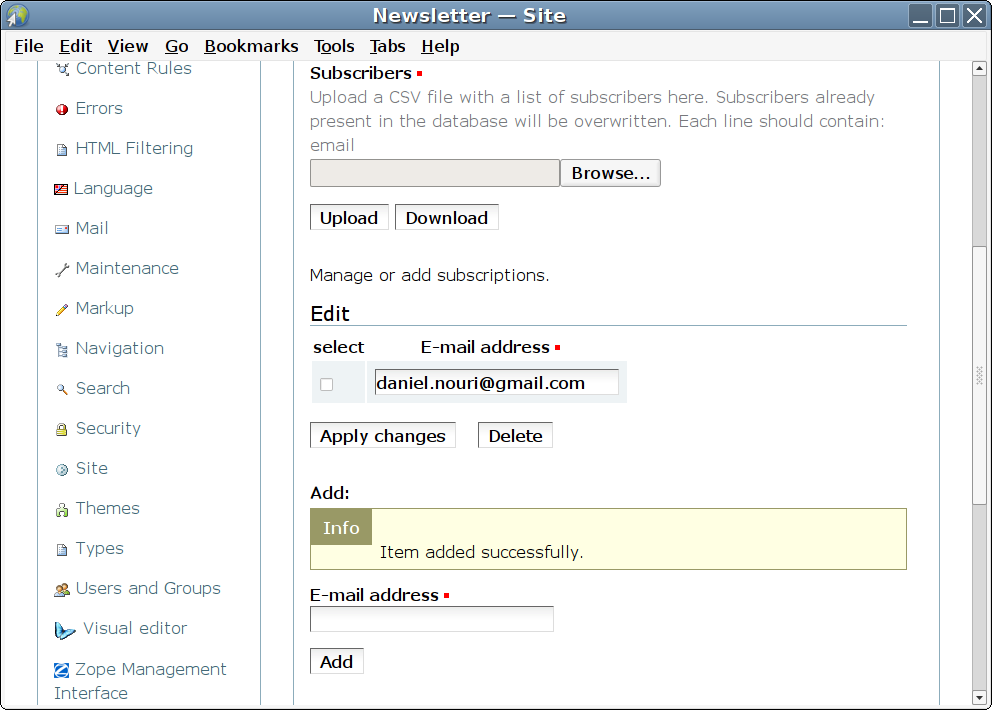Click the Security padlock icon
992x710 pixels.
[x=62, y=429]
